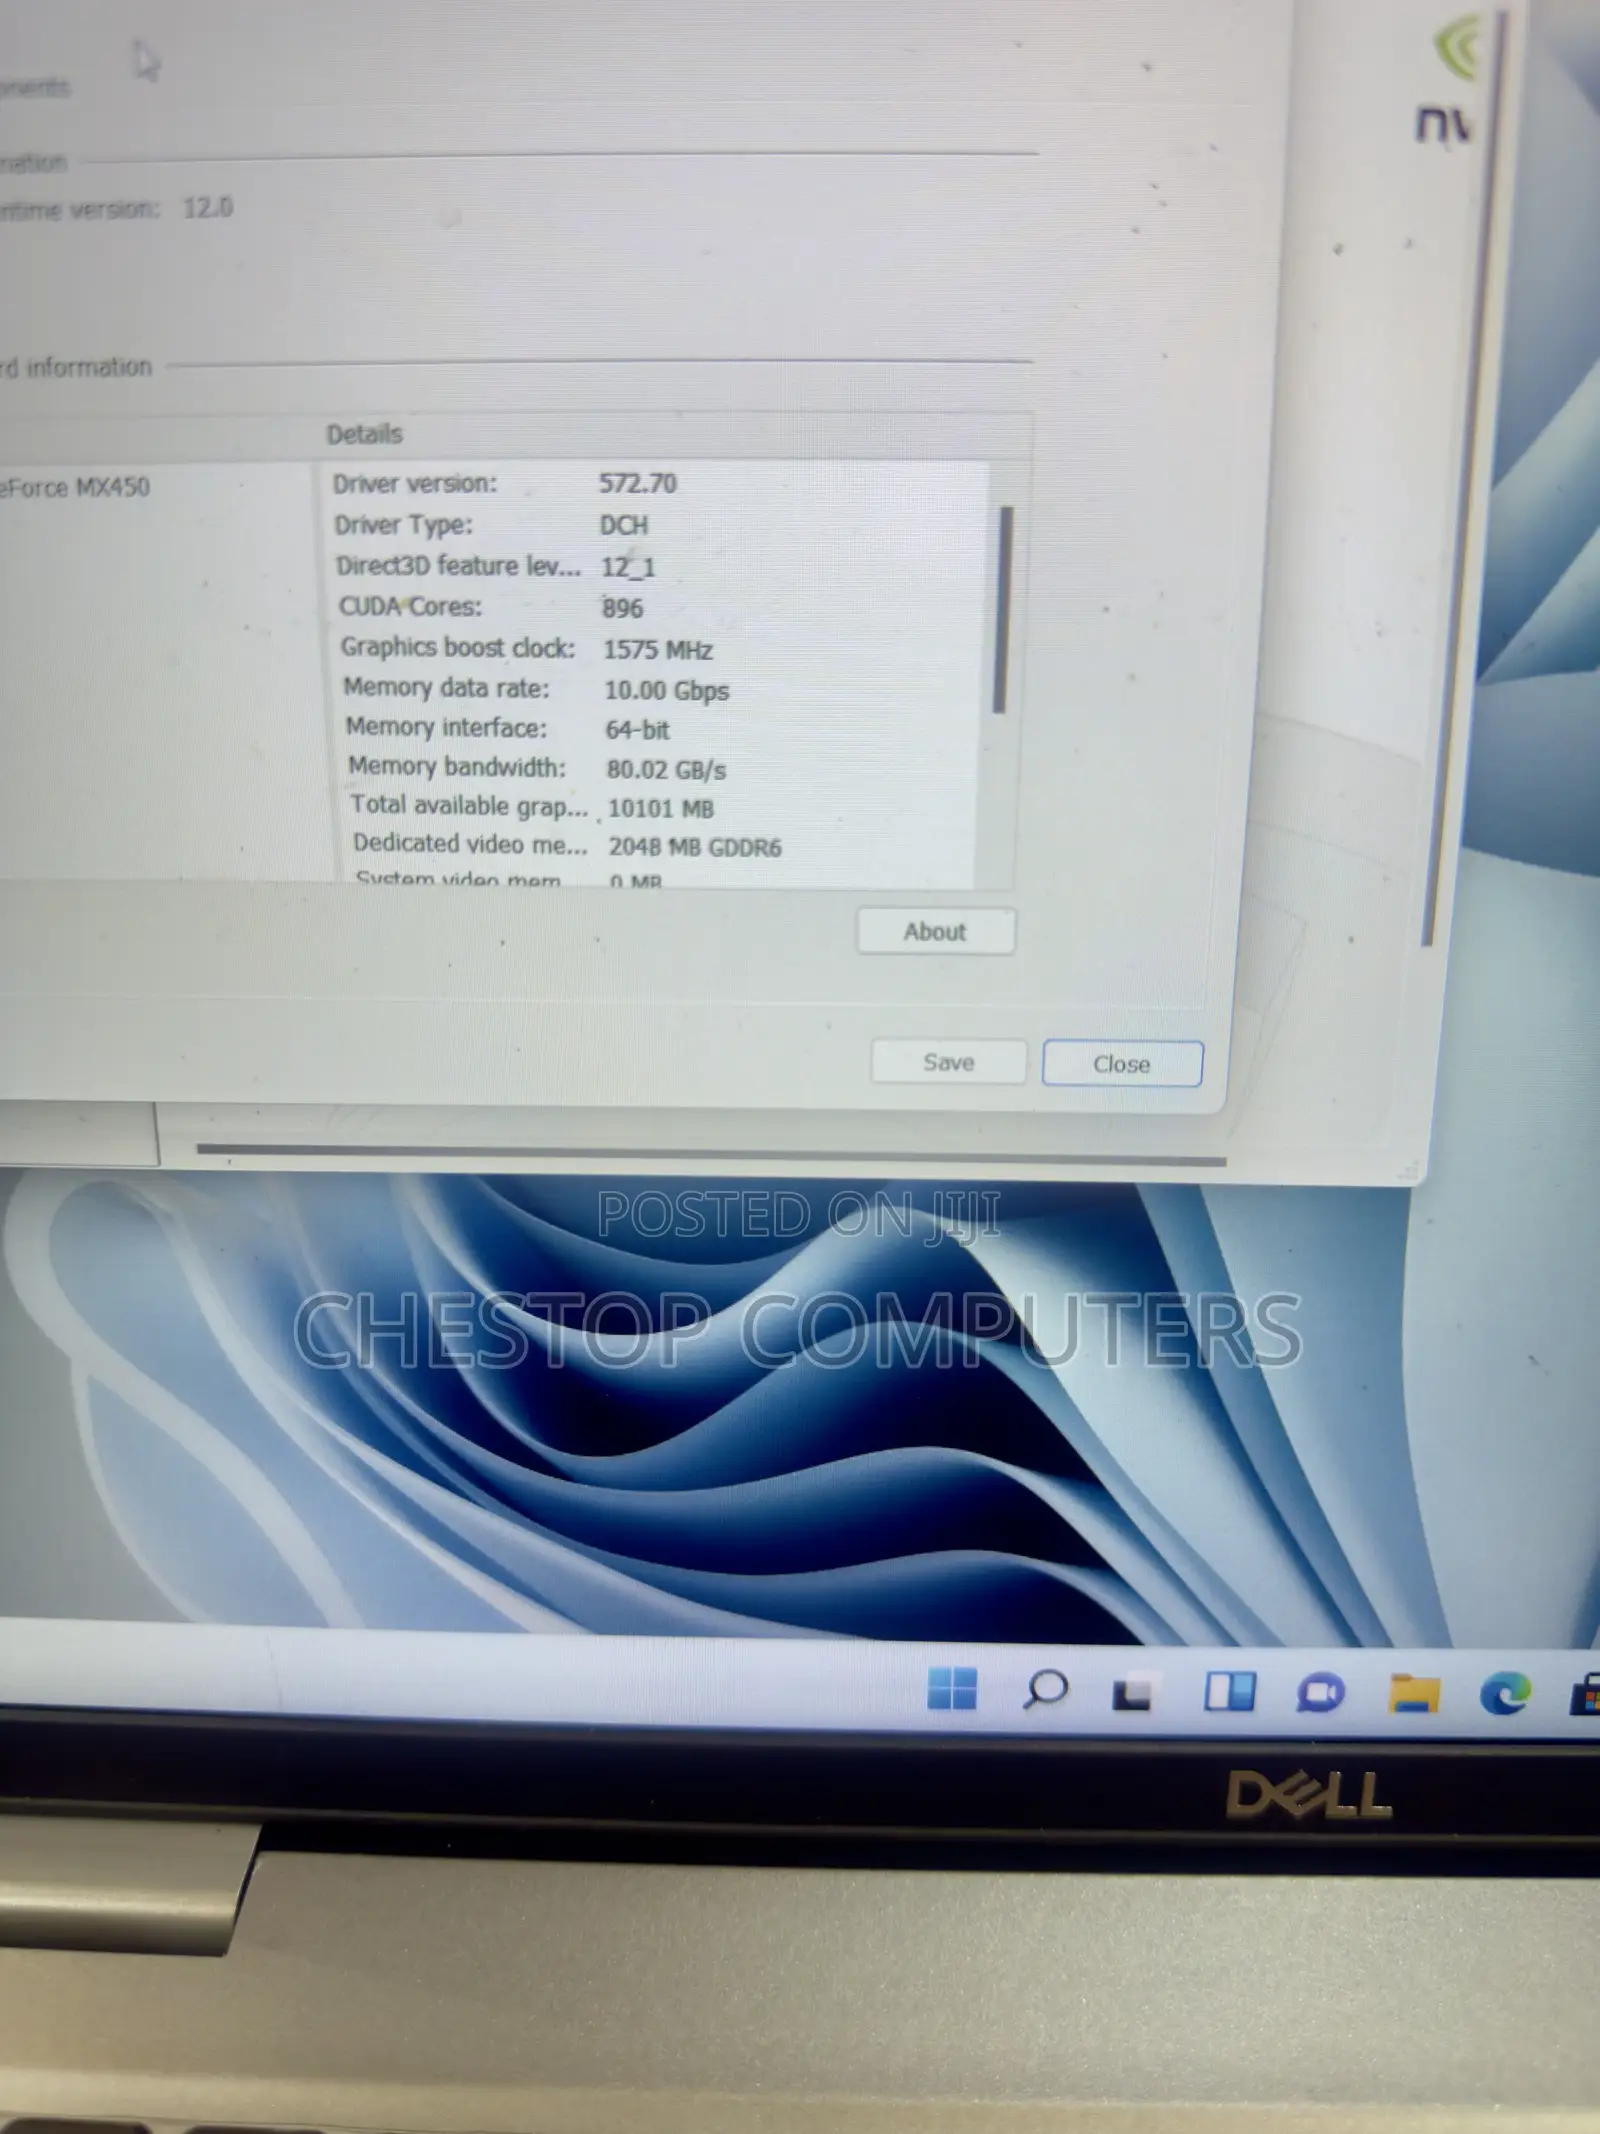This screenshot has height=2134, width=1600.
Task: Click the Details column header
Action: point(364,435)
